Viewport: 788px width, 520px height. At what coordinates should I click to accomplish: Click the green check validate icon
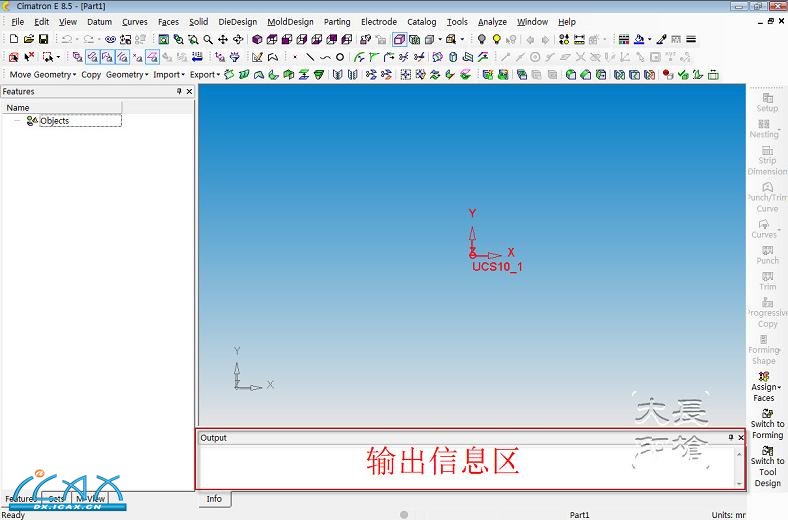pyautogui.click(x=683, y=75)
